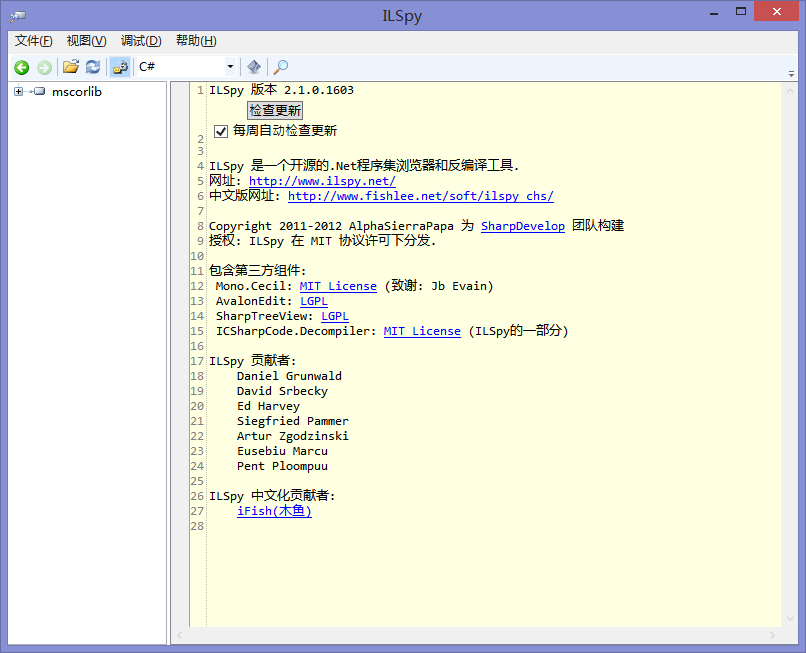Screen dimensions: 806x653
Task: Click the Forward navigation arrow
Action: coord(44,67)
